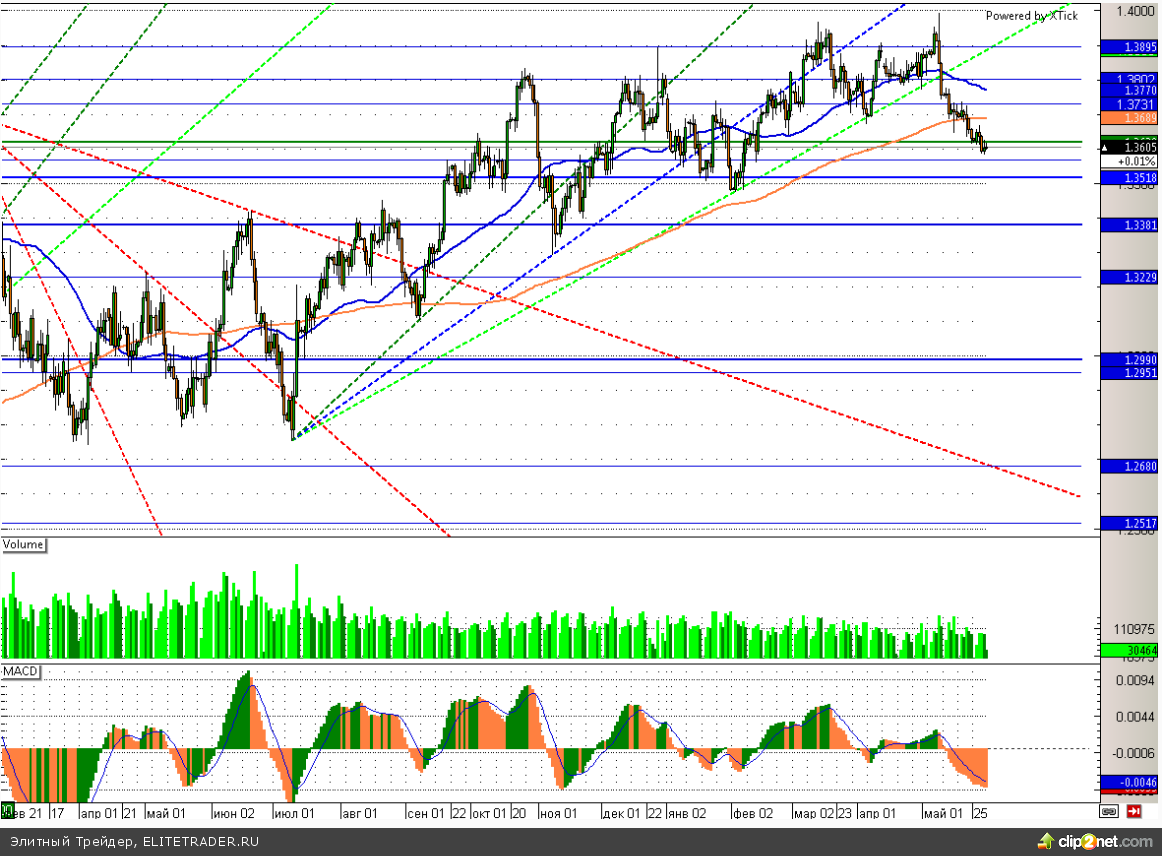Click the orange 1.3689 moving average label
Screen dimensions: 1162x856
pyautogui.click(x=1129, y=119)
